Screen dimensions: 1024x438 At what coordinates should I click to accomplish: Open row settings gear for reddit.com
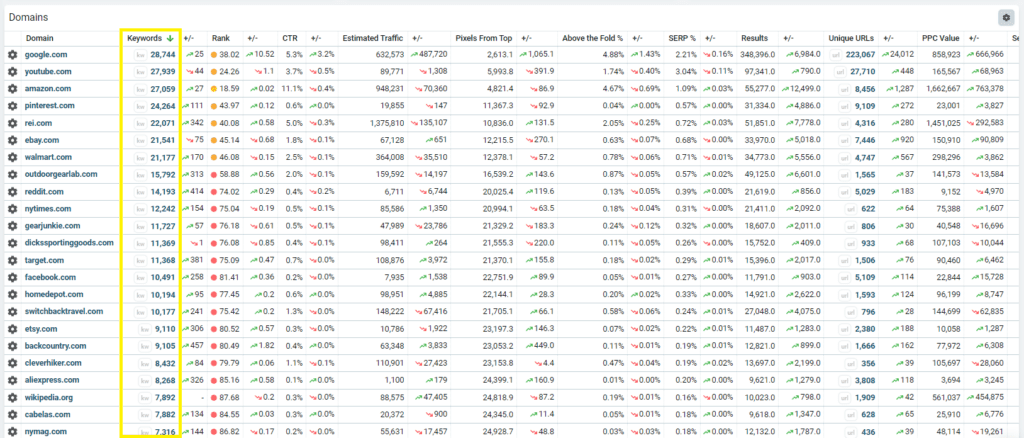tap(12, 192)
